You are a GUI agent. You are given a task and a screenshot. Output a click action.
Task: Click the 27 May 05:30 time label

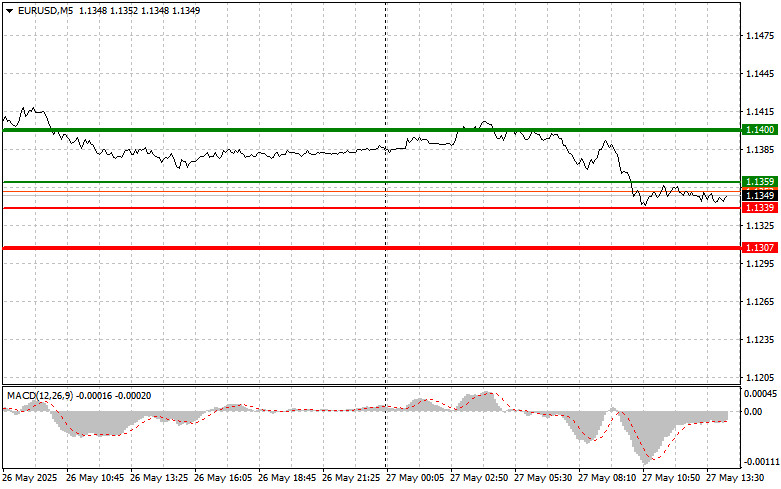(543, 478)
